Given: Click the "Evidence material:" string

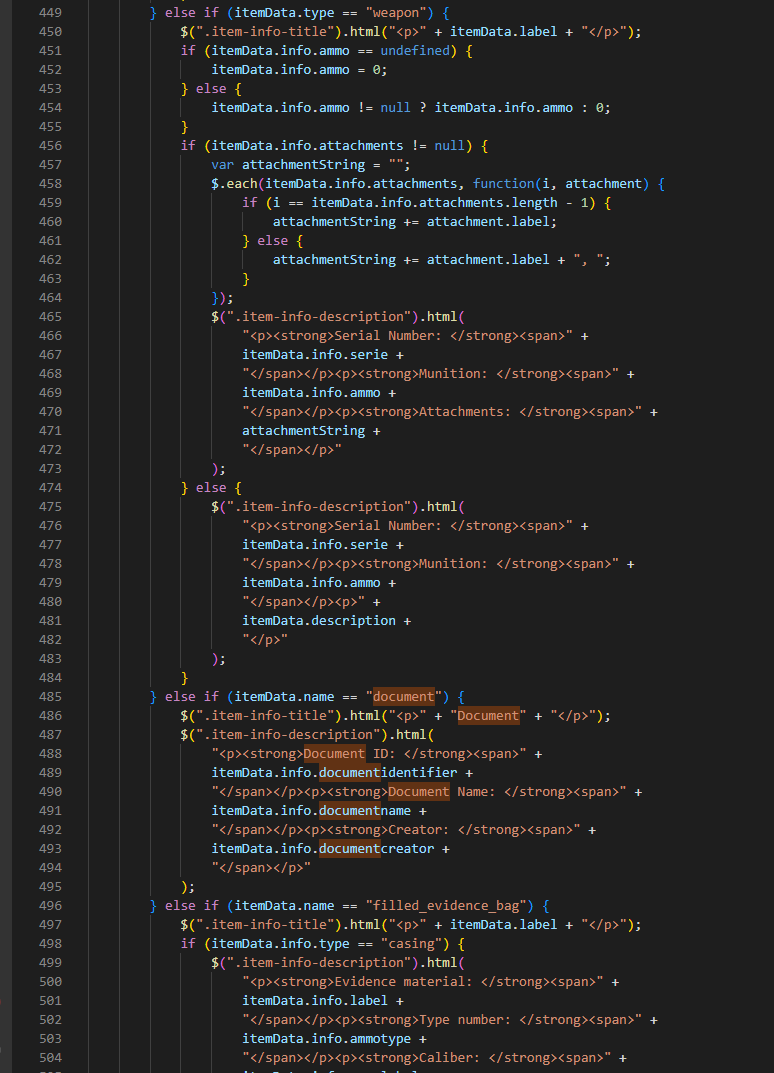Looking at the screenshot, I should [404, 981].
